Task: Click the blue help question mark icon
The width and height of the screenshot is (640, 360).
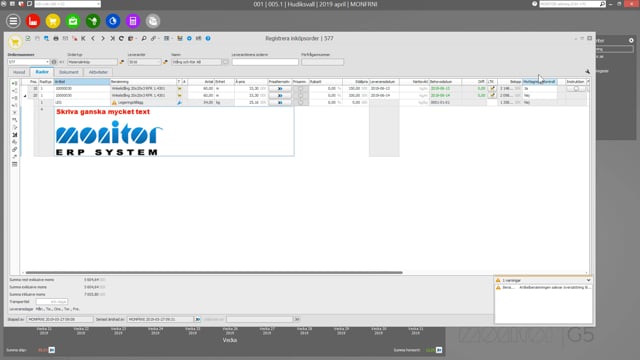Action: click(x=208, y=38)
